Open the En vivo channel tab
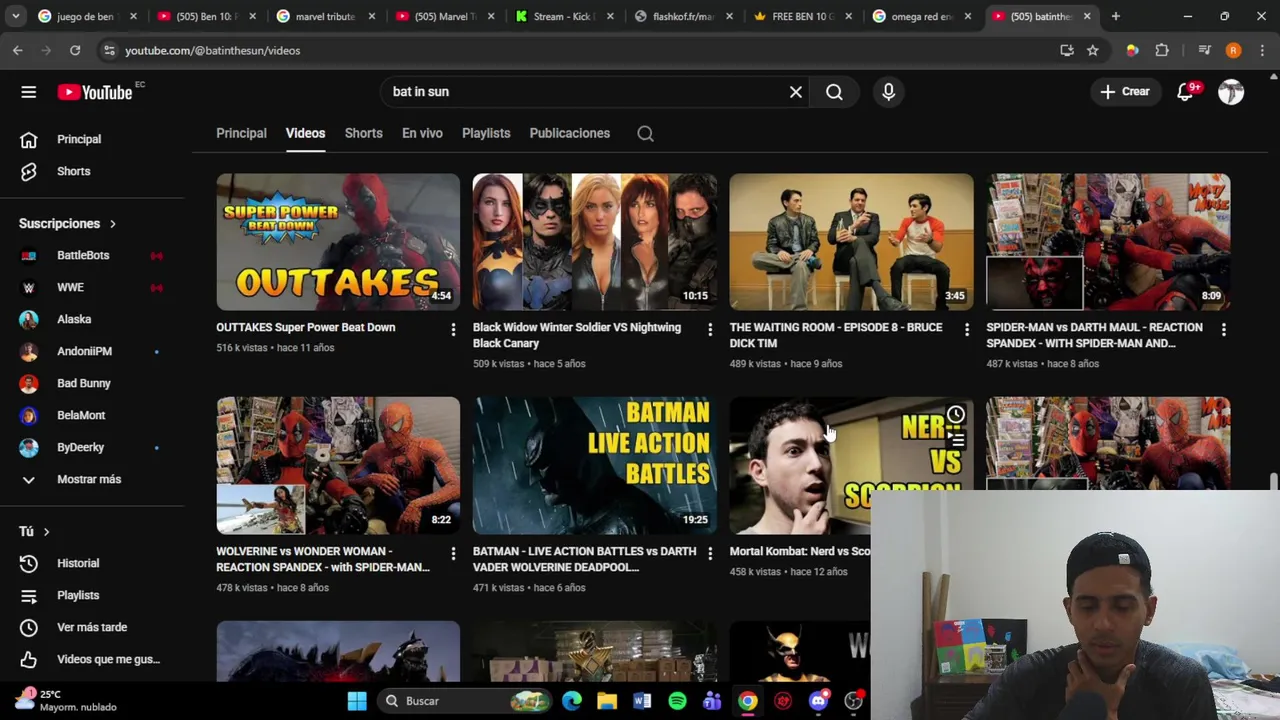Viewport: 1280px width, 720px height. click(422, 133)
